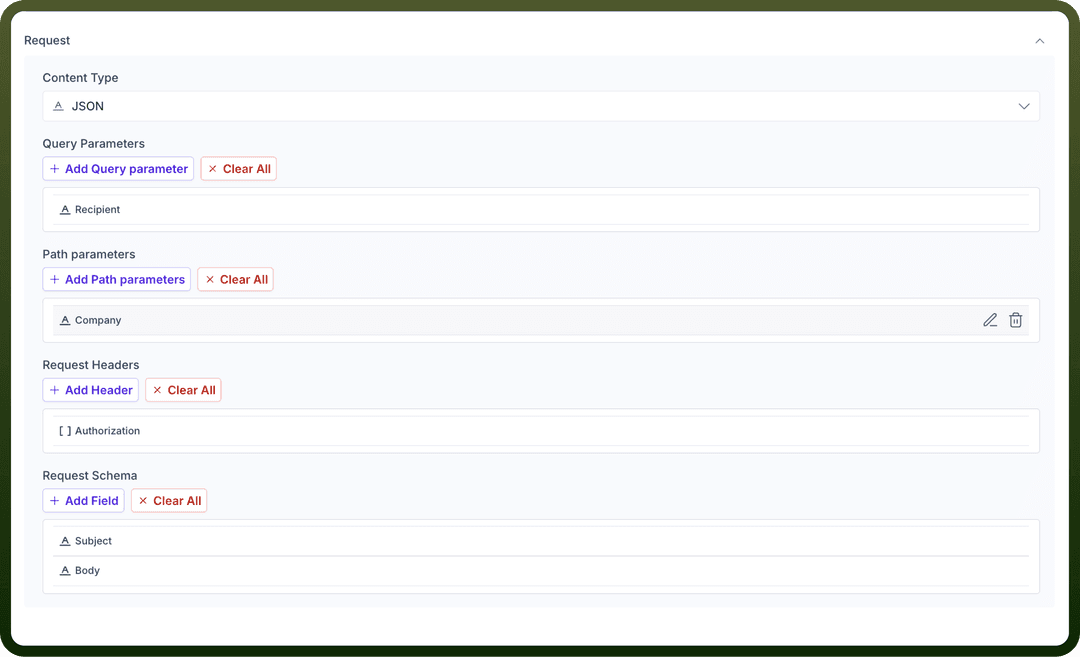Click the Add Path parameters button
This screenshot has height=657, width=1080.
pos(117,280)
